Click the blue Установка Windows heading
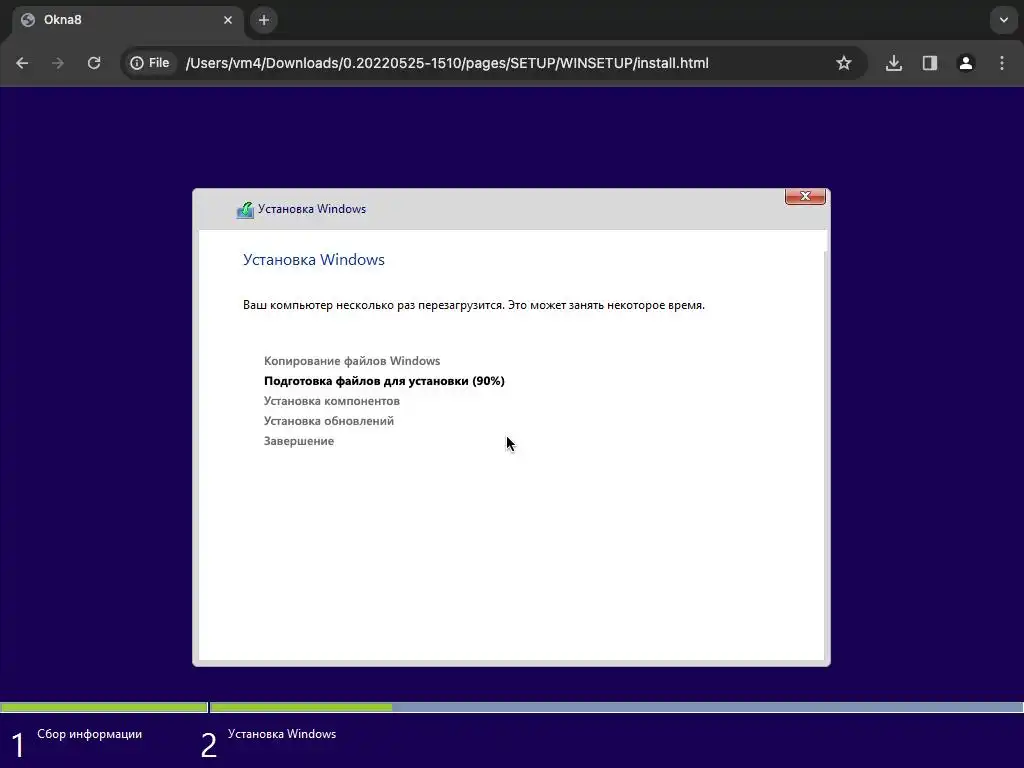 [x=314, y=260]
